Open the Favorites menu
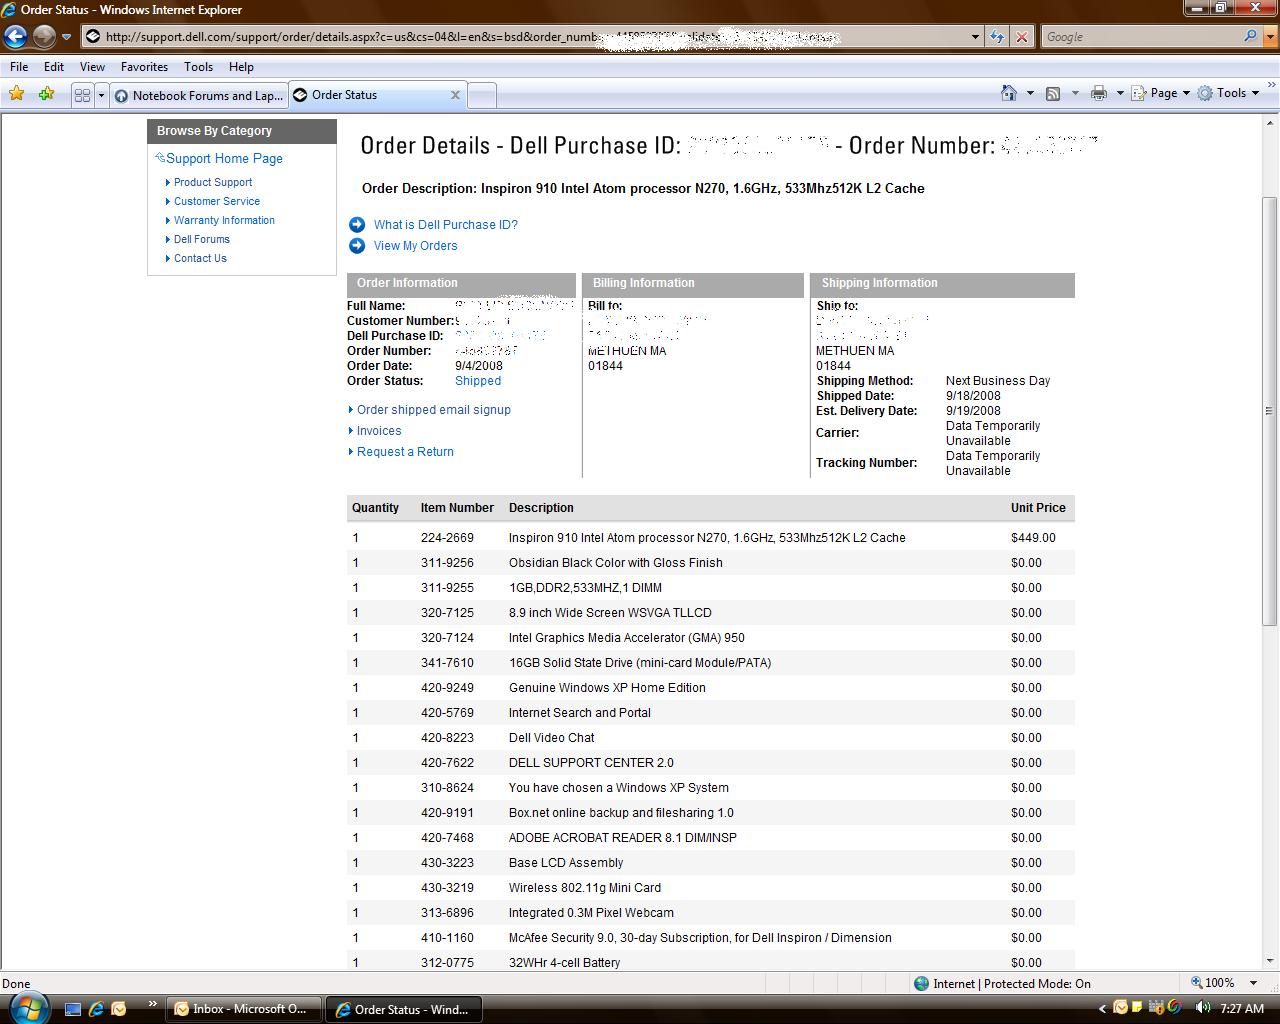Viewport: 1280px width, 1024px height. tap(144, 67)
